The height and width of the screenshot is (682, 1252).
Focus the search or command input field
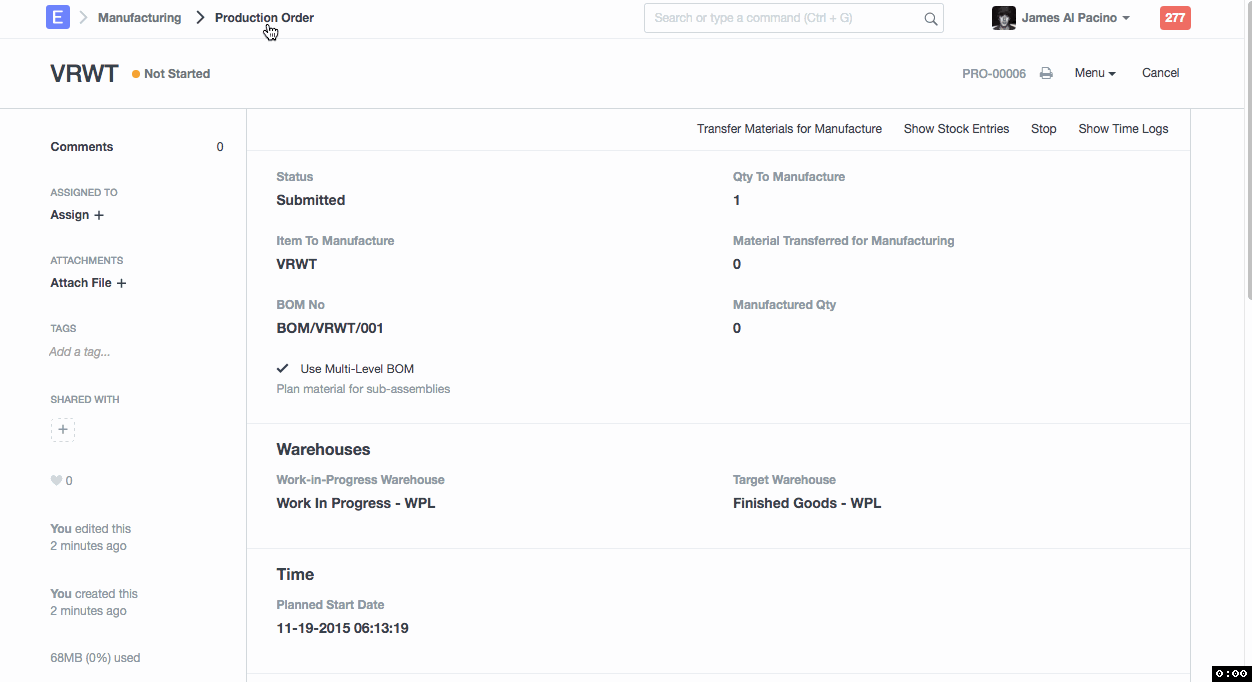785,18
